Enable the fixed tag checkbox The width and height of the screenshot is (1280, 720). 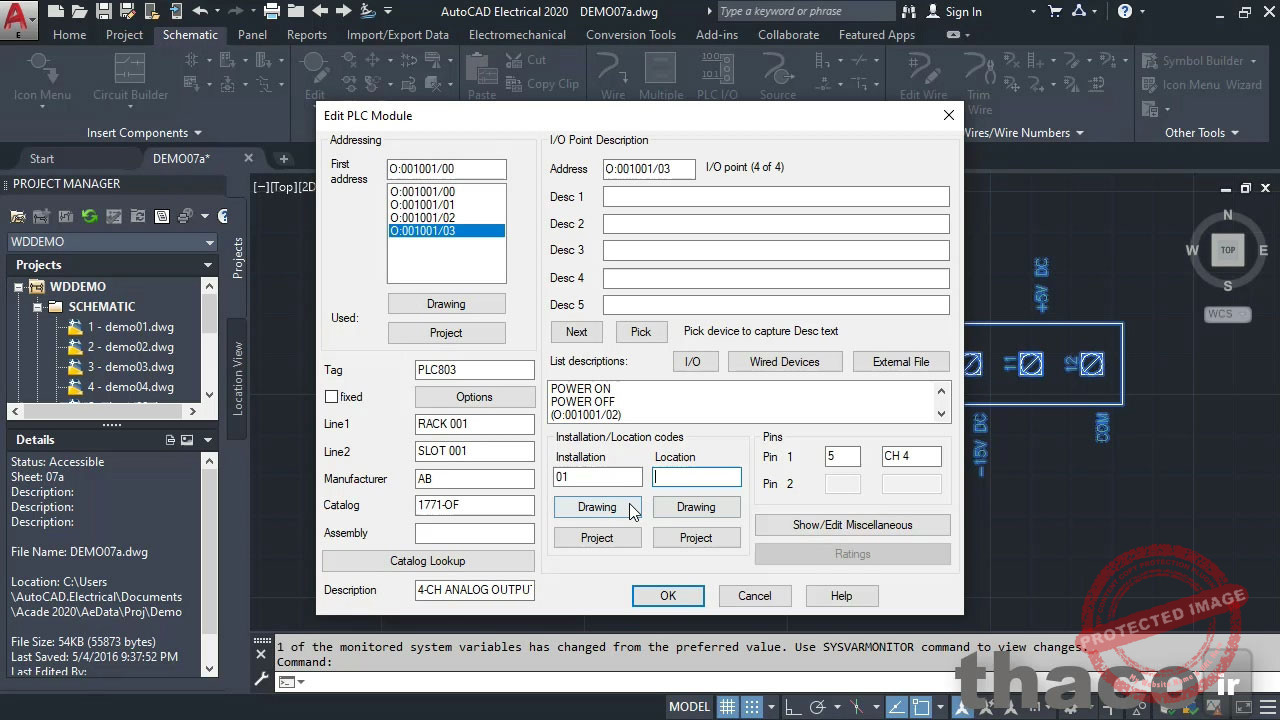click(331, 397)
